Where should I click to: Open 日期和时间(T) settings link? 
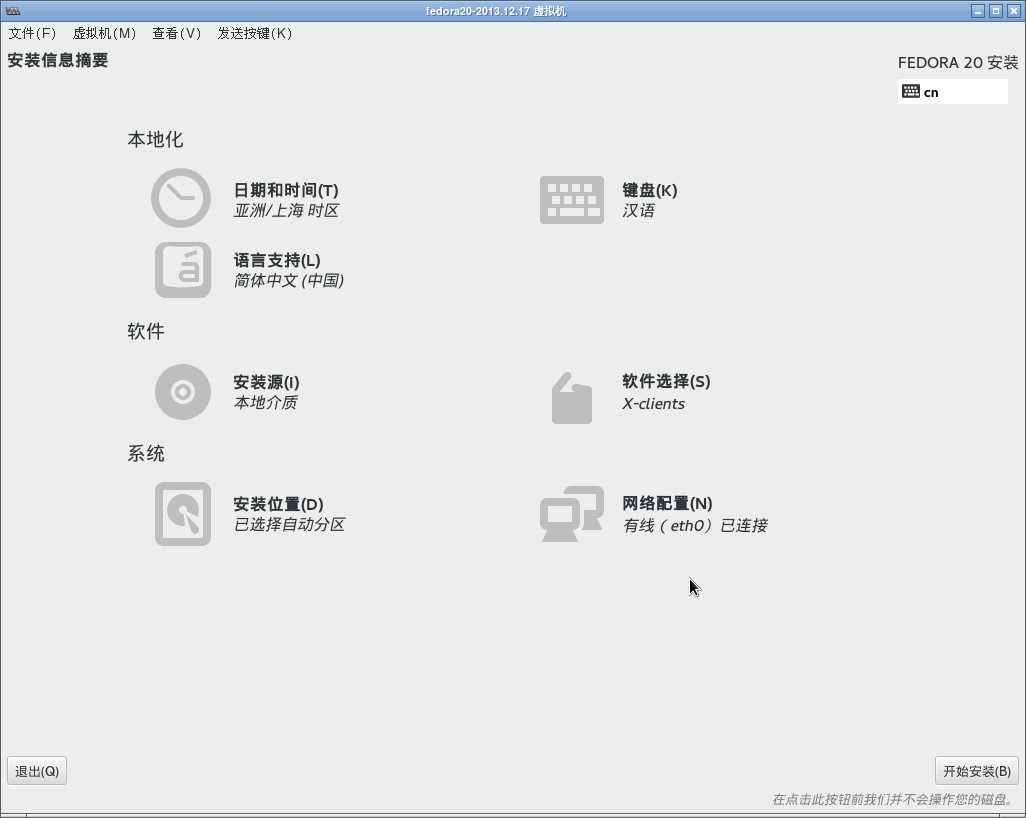(286, 190)
